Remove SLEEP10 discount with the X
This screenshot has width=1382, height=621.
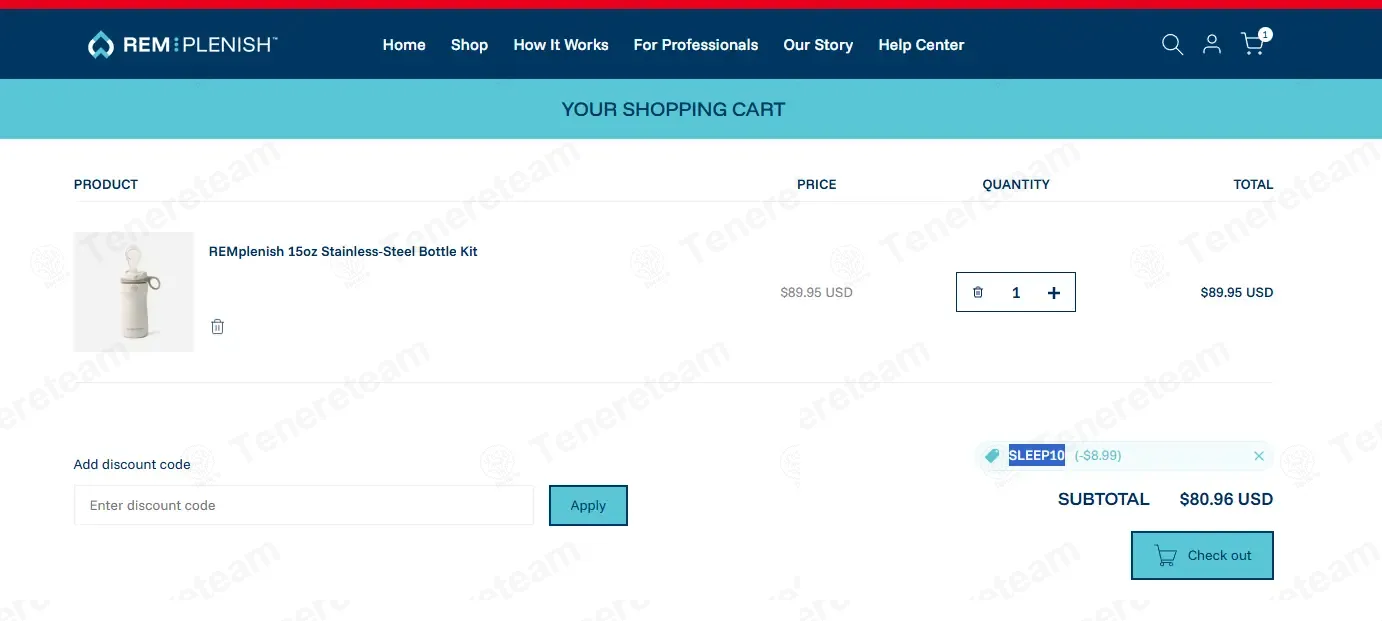tap(1259, 456)
